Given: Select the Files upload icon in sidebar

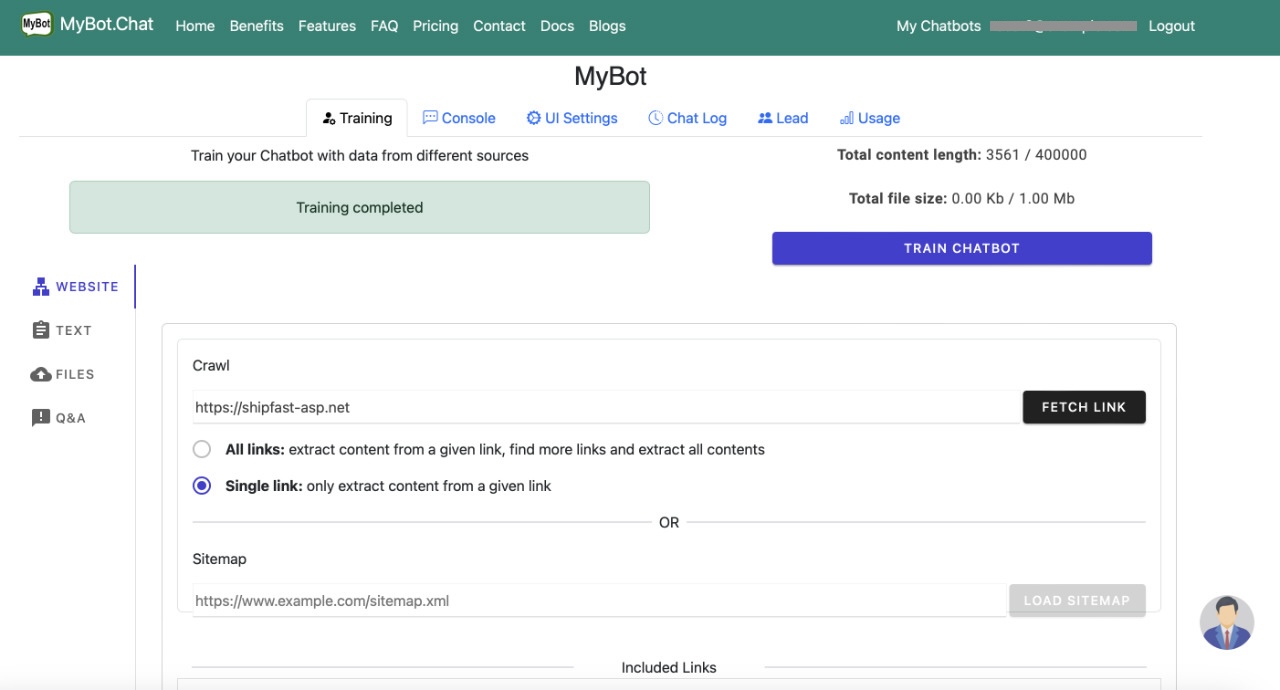Looking at the screenshot, I should [x=40, y=373].
